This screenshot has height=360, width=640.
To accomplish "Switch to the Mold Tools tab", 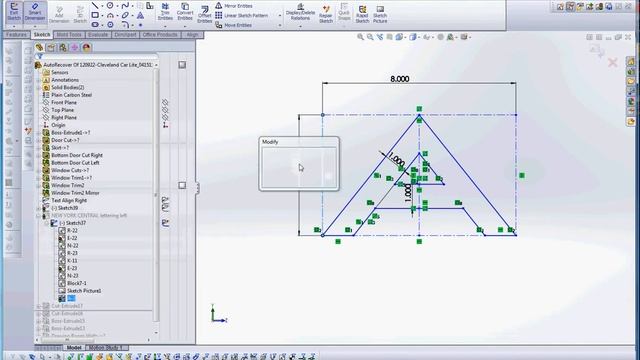I will (69, 35).
